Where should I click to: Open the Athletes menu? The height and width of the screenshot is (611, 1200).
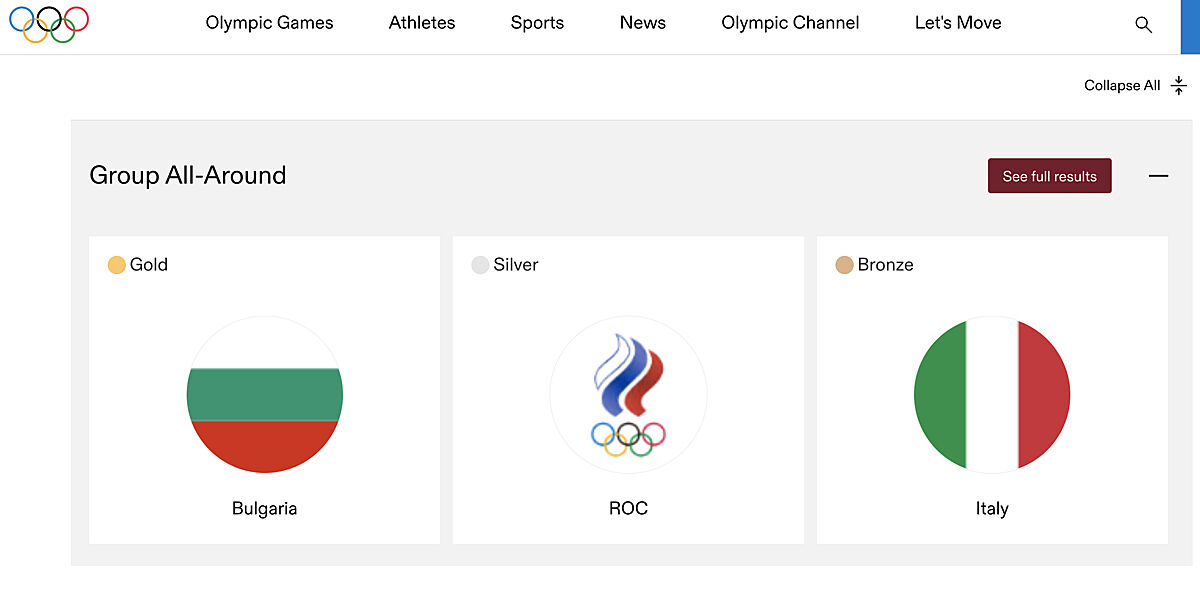pos(422,23)
